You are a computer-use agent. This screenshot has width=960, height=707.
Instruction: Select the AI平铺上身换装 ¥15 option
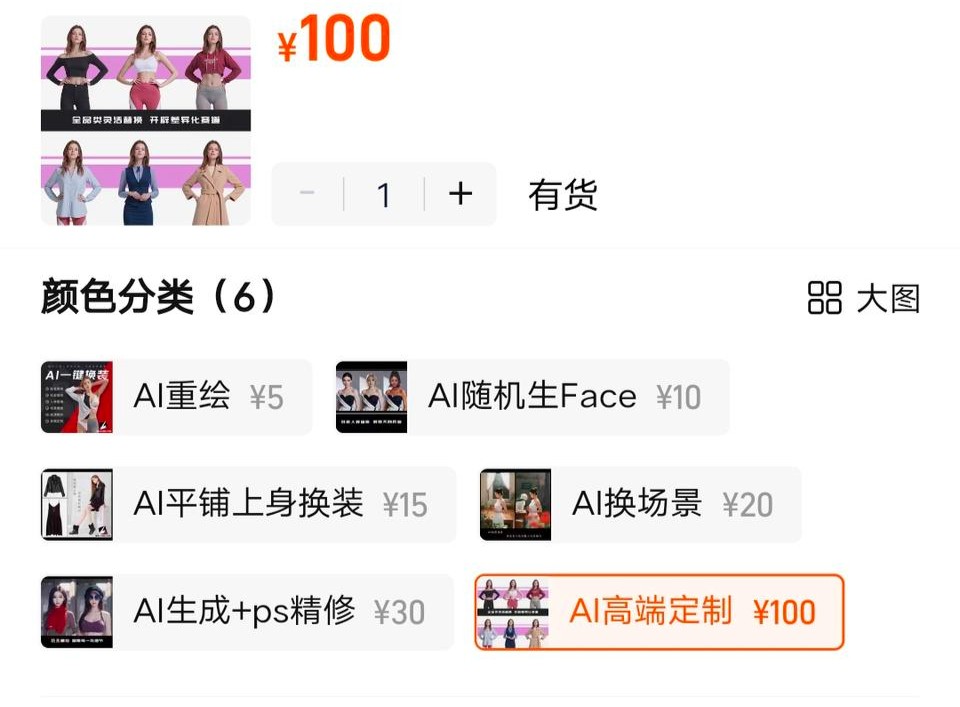pos(248,504)
